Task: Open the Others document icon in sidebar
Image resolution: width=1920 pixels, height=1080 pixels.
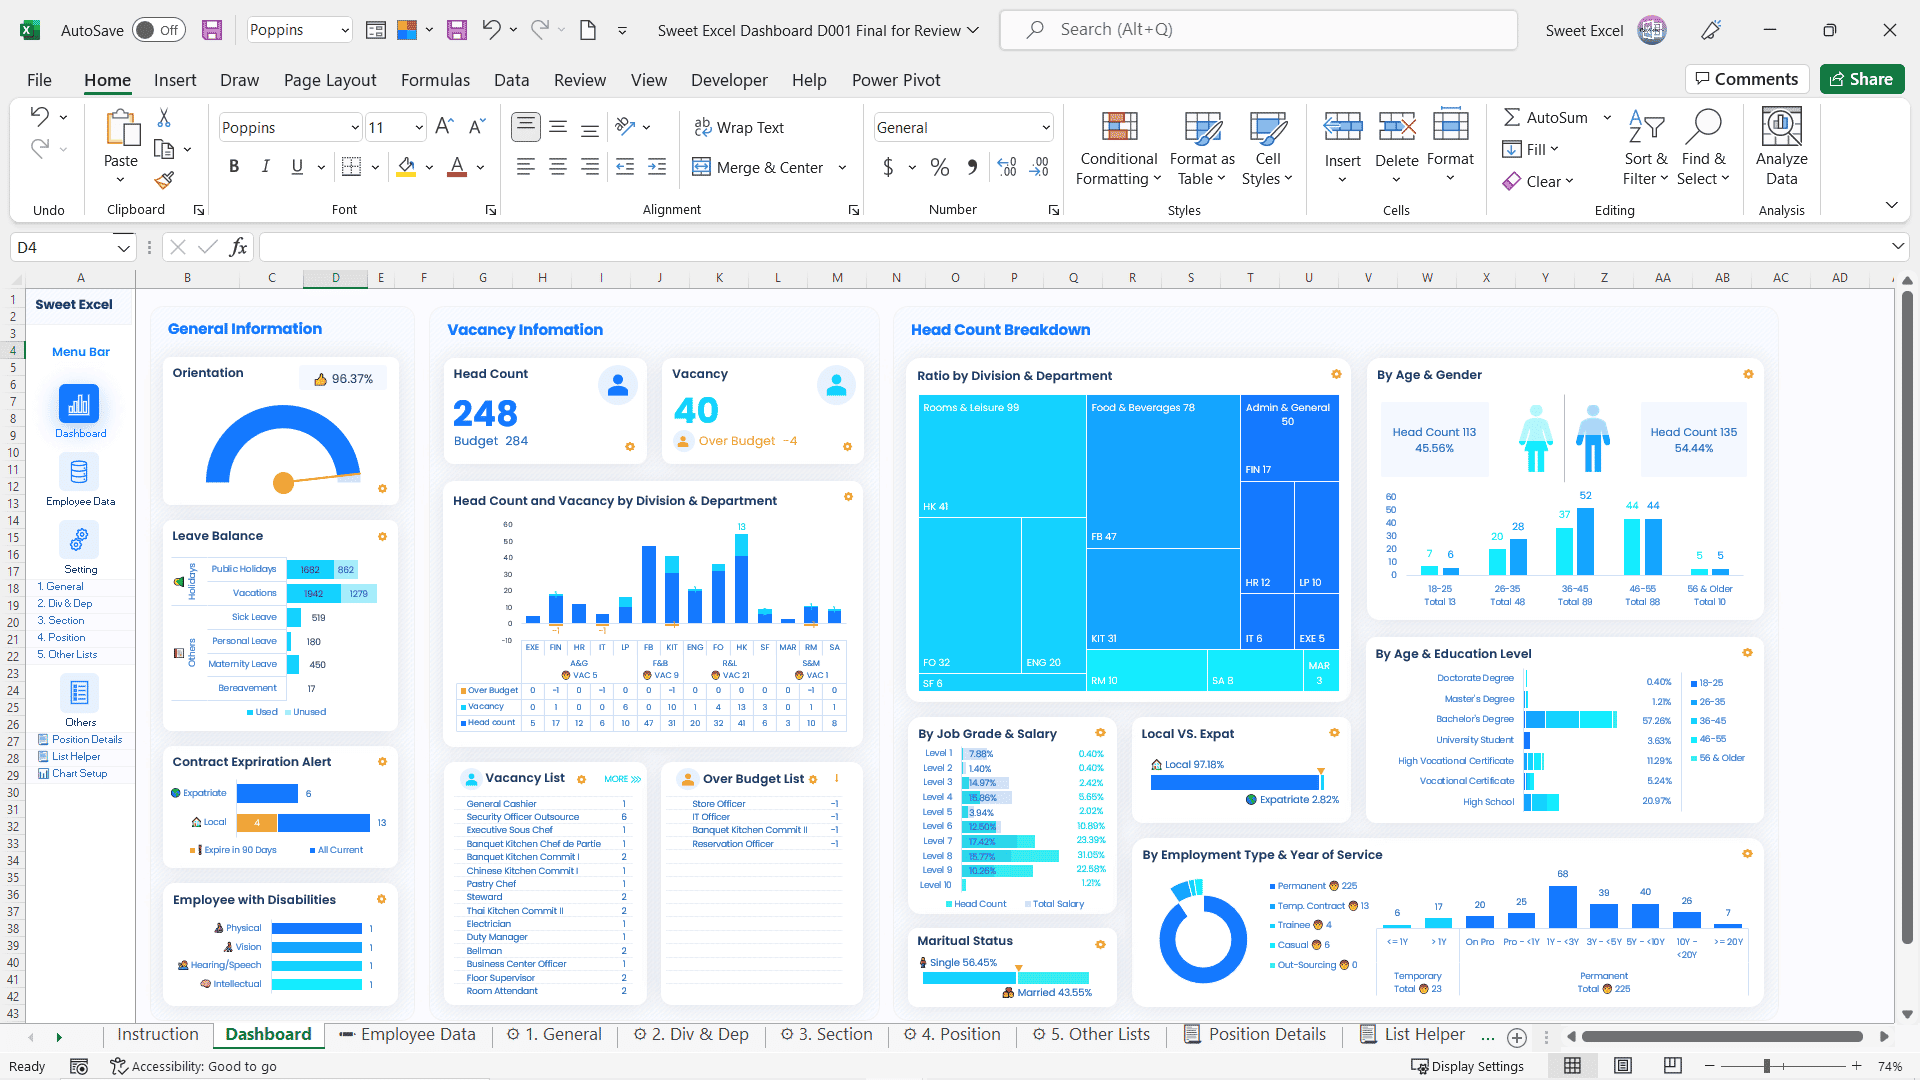Action: click(79, 692)
